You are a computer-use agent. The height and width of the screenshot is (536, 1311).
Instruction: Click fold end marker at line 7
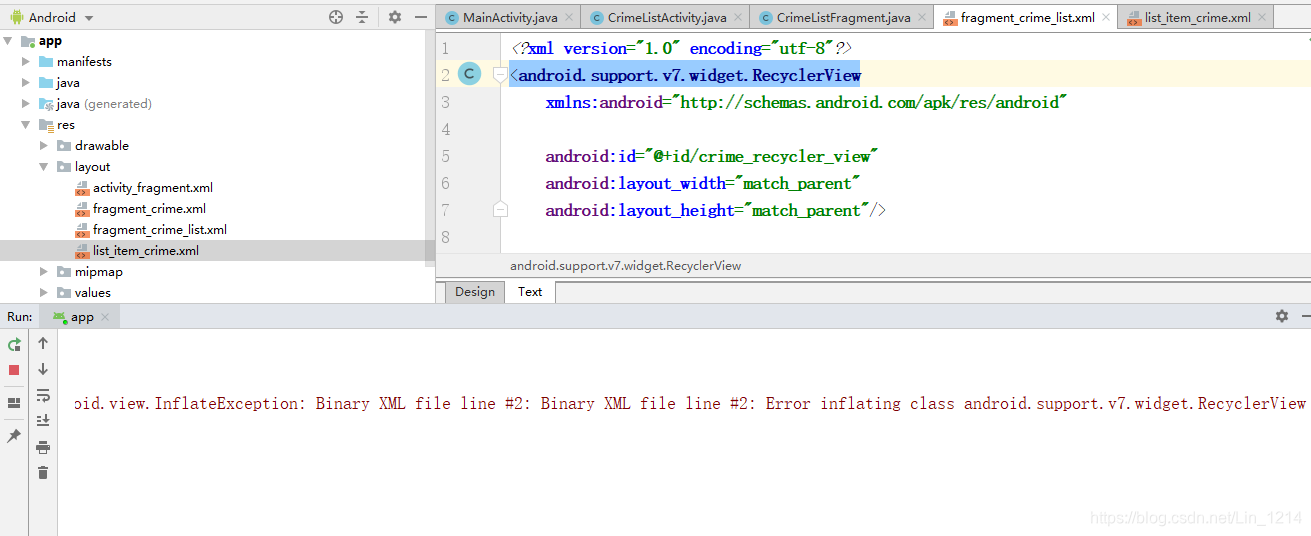pyautogui.click(x=501, y=208)
